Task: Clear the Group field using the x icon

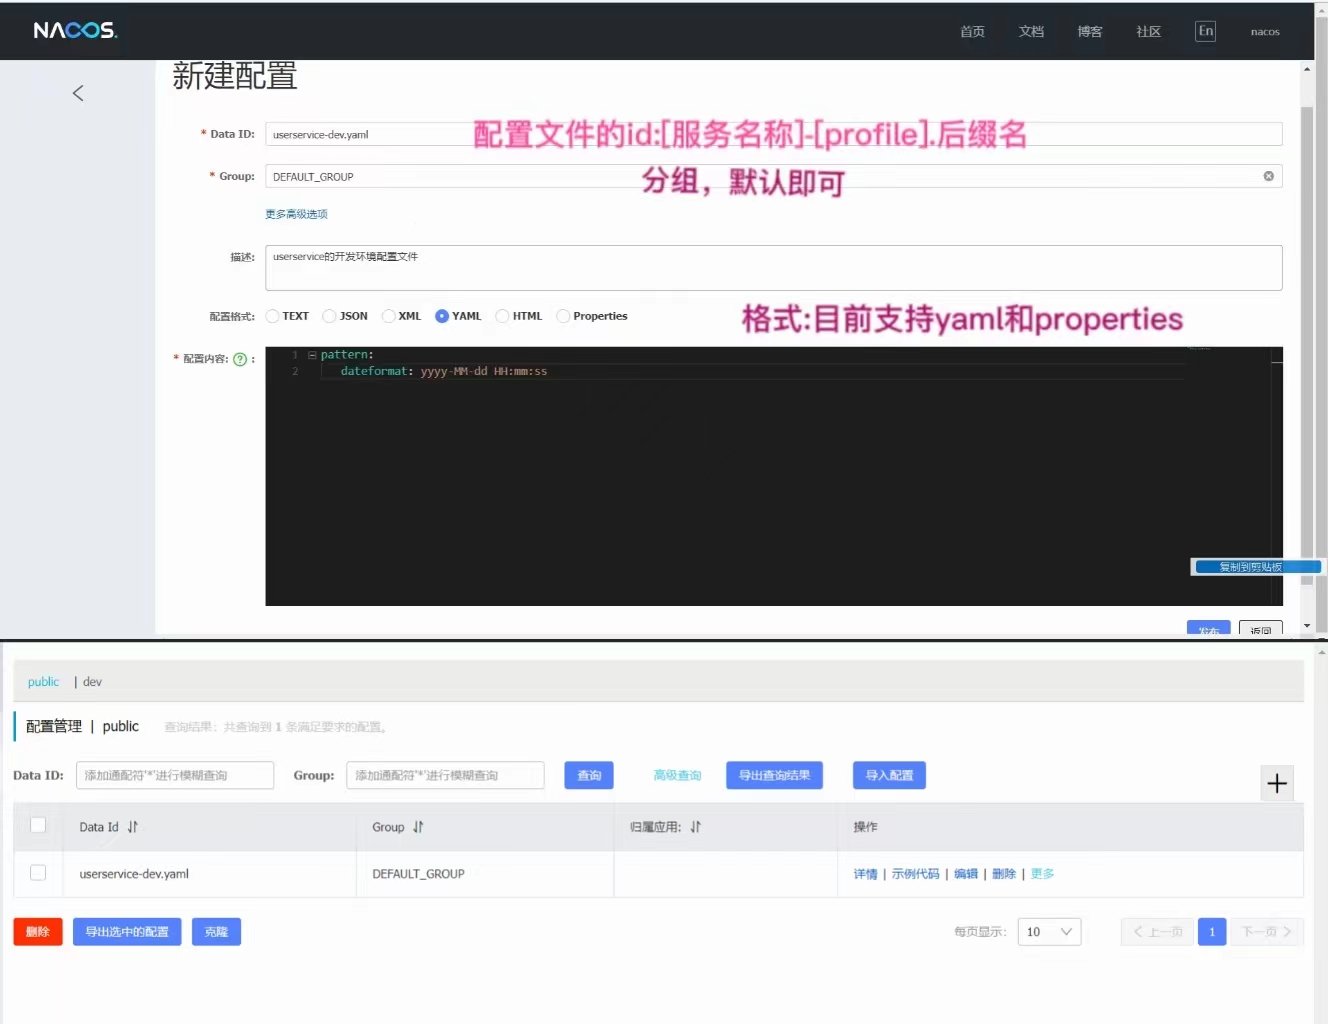Action: (1268, 175)
